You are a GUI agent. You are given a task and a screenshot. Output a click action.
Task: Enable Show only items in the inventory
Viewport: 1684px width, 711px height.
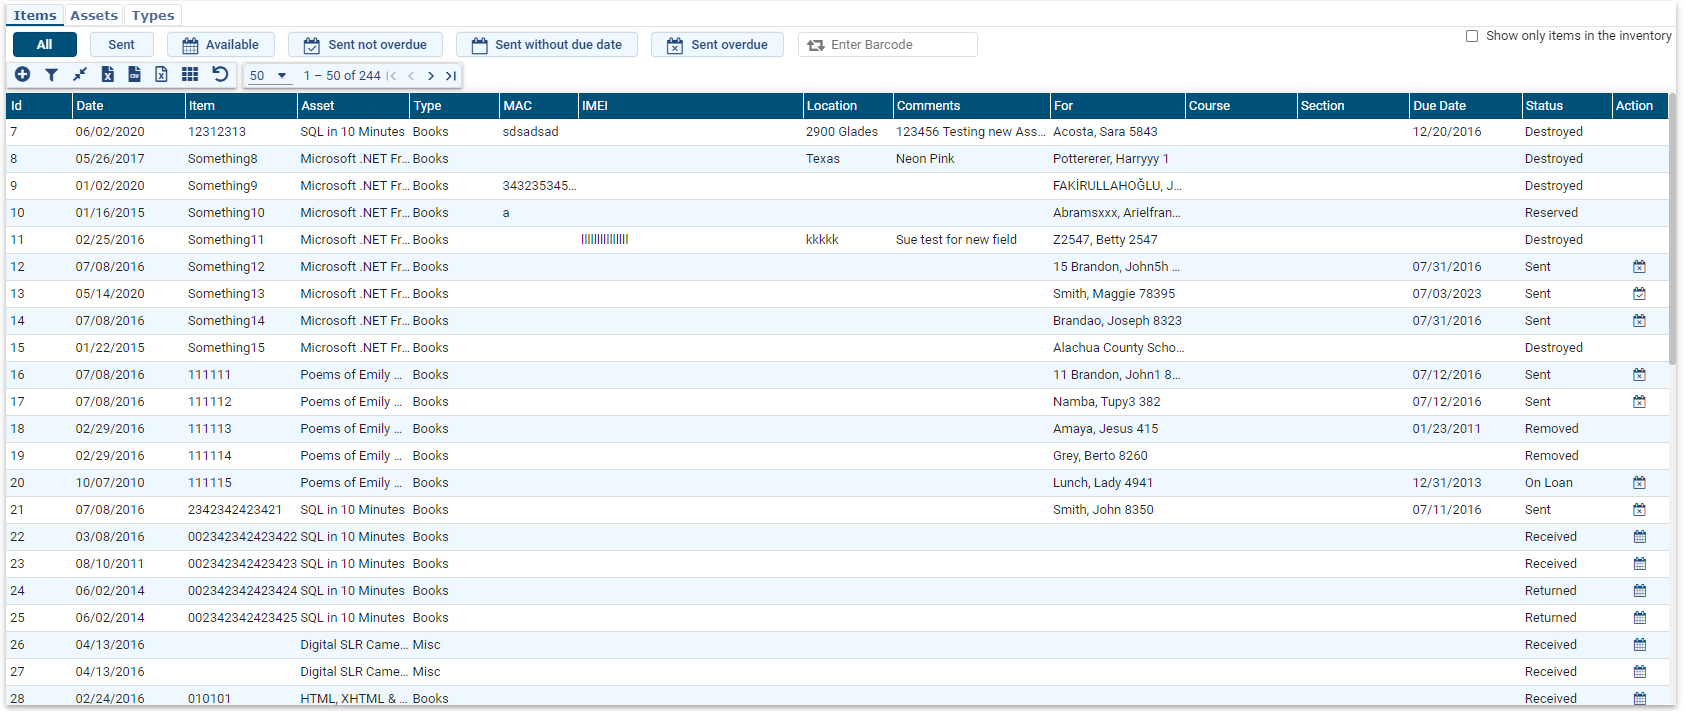click(x=1472, y=36)
